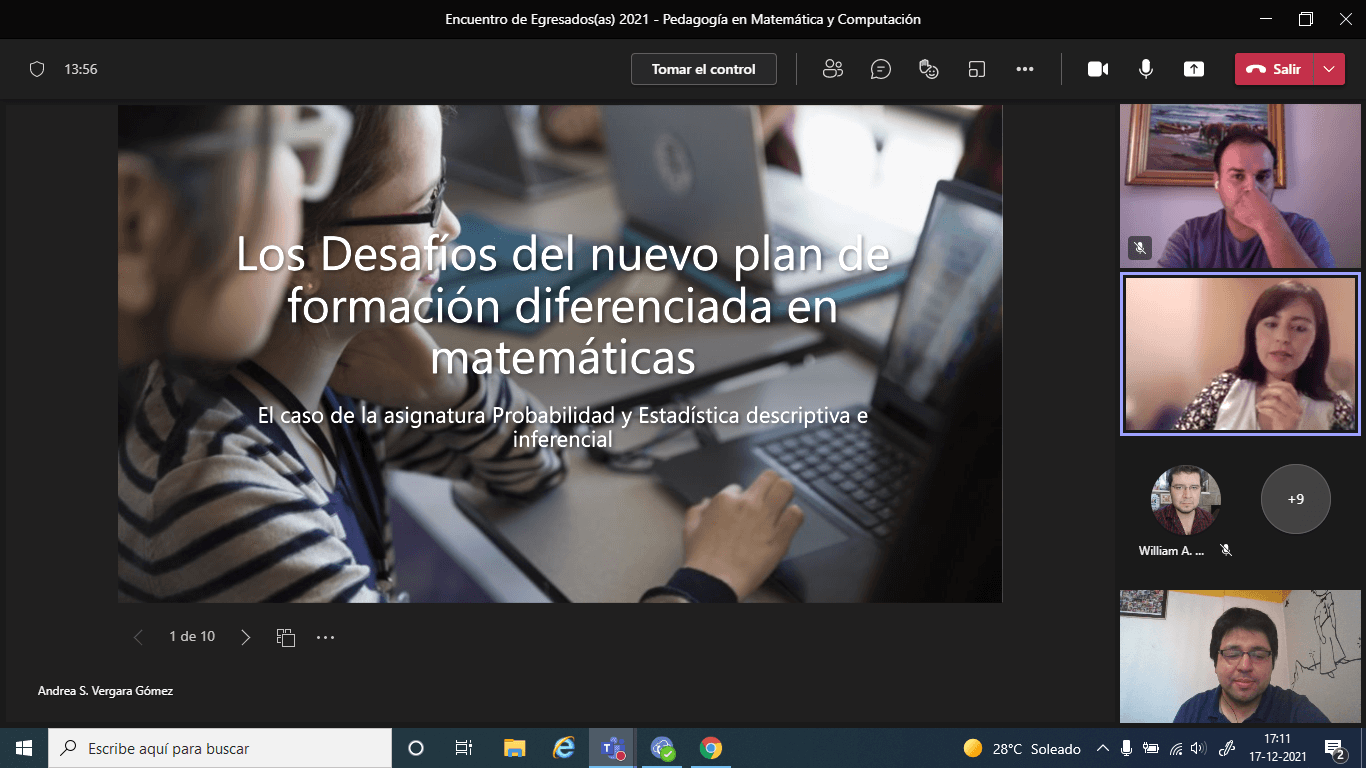
Task: Open Microsoft Teams in the taskbar
Action: tap(612, 748)
